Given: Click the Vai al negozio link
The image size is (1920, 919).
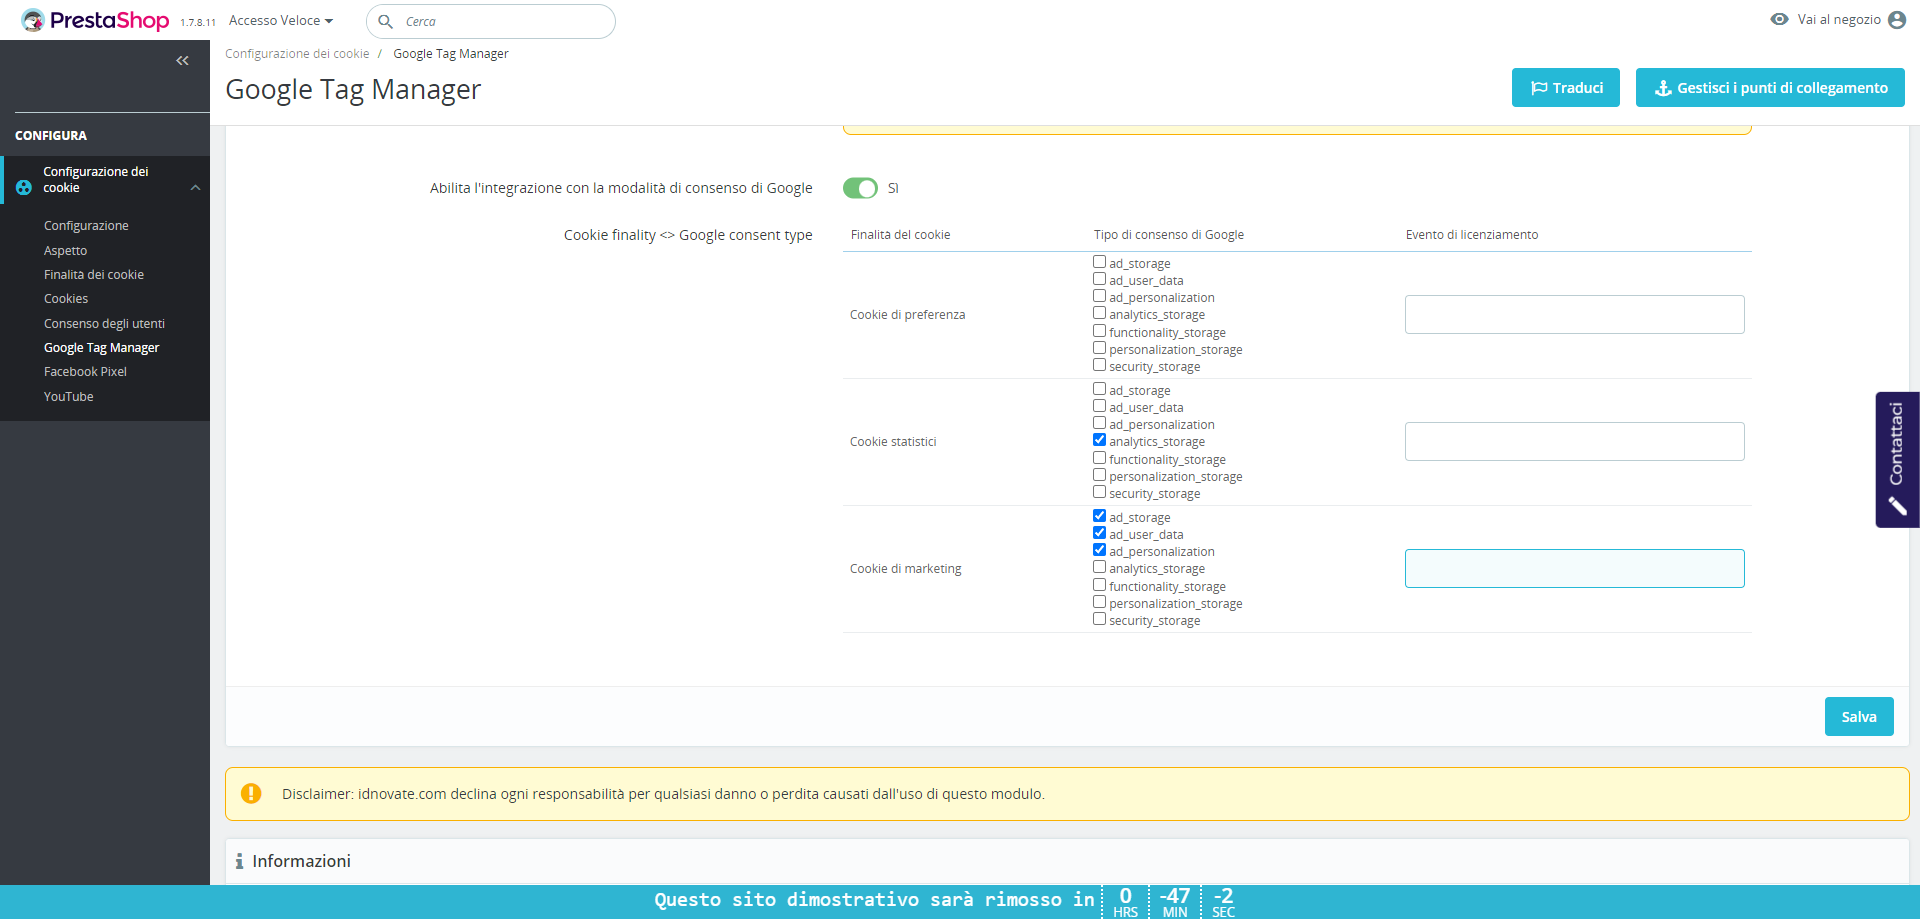Looking at the screenshot, I should (1839, 19).
